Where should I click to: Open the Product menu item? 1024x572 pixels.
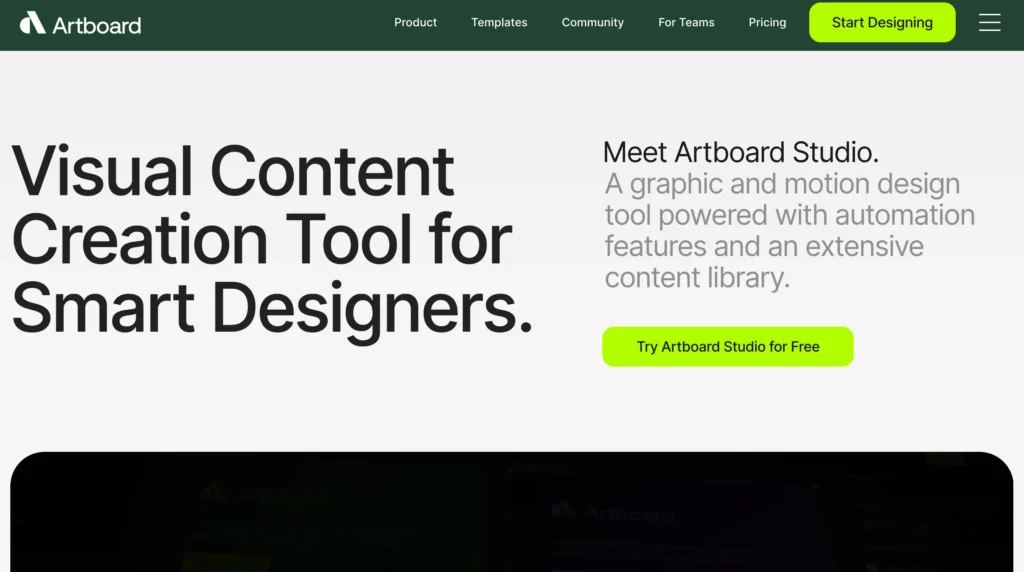click(415, 22)
